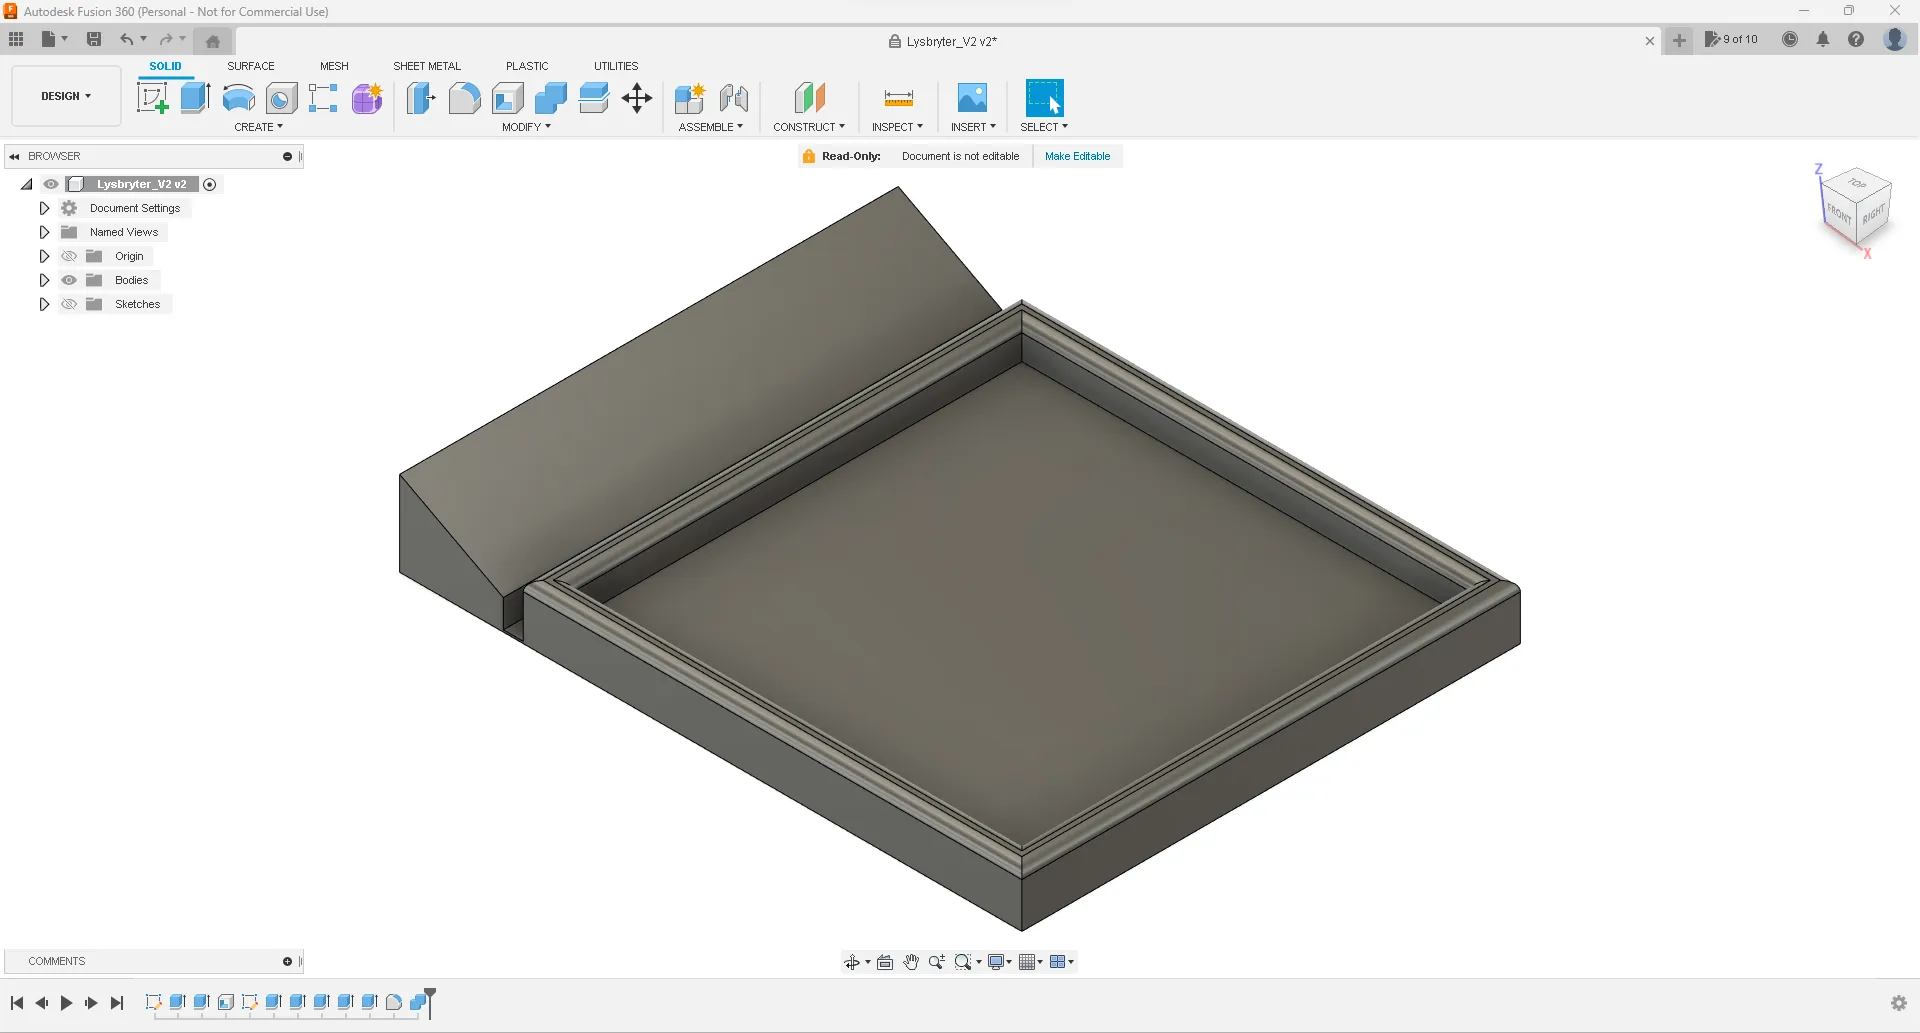
Task: Activate the root component radio button
Action: tap(210, 184)
